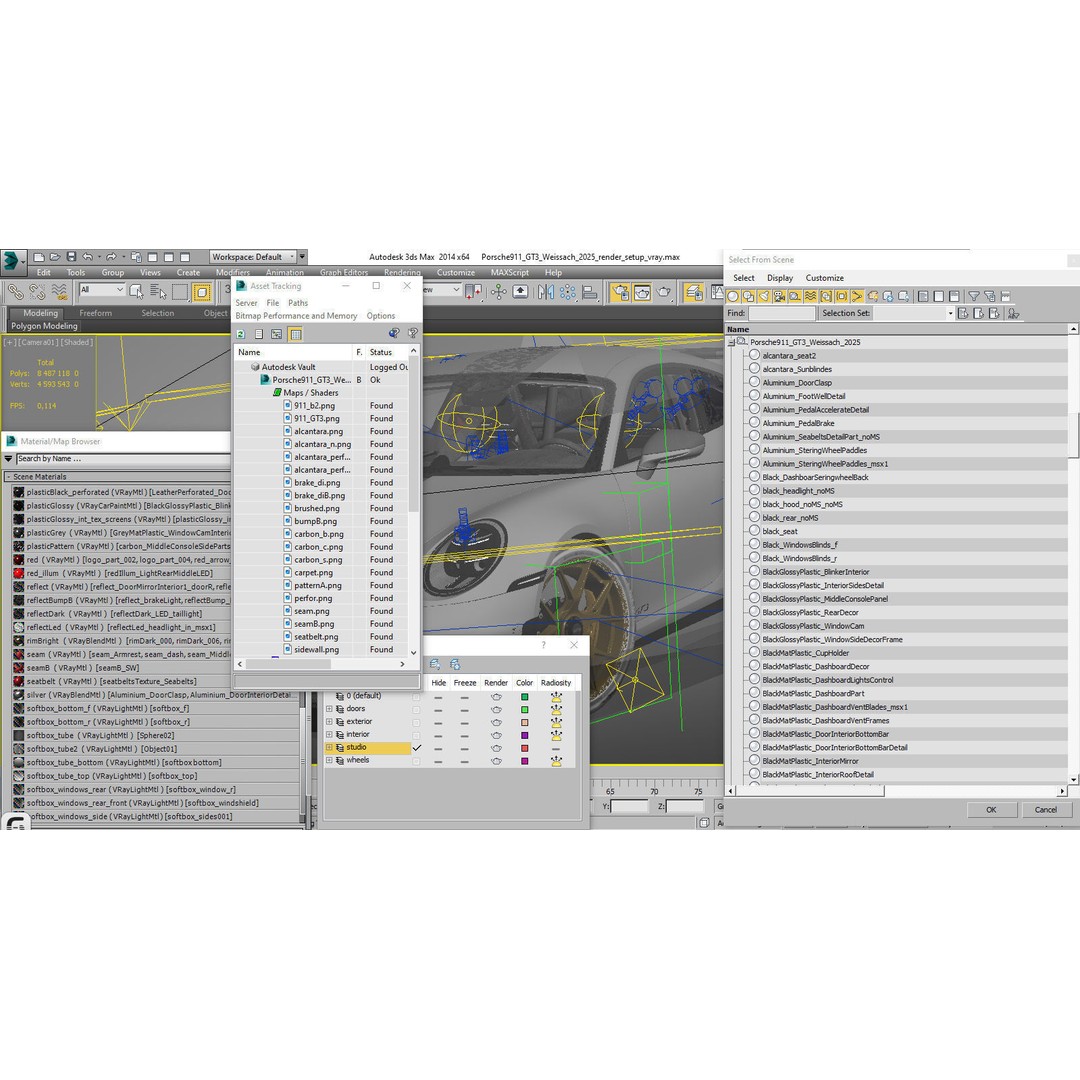Image resolution: width=1080 pixels, height=1080 pixels.
Task: Click the Render teapot for exterior layer
Action: tap(496, 723)
